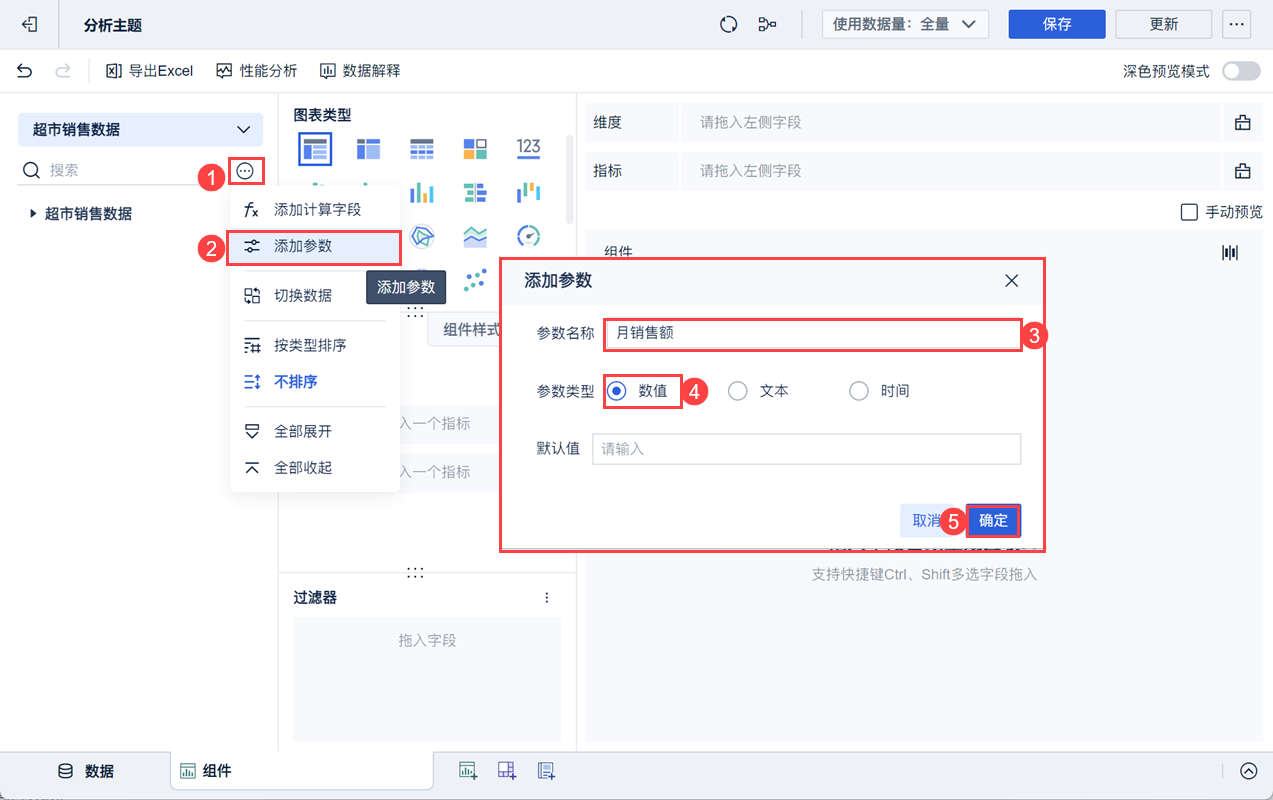Click the 搜索 field search box
Screen dimensions: 1273x800
coord(125,171)
